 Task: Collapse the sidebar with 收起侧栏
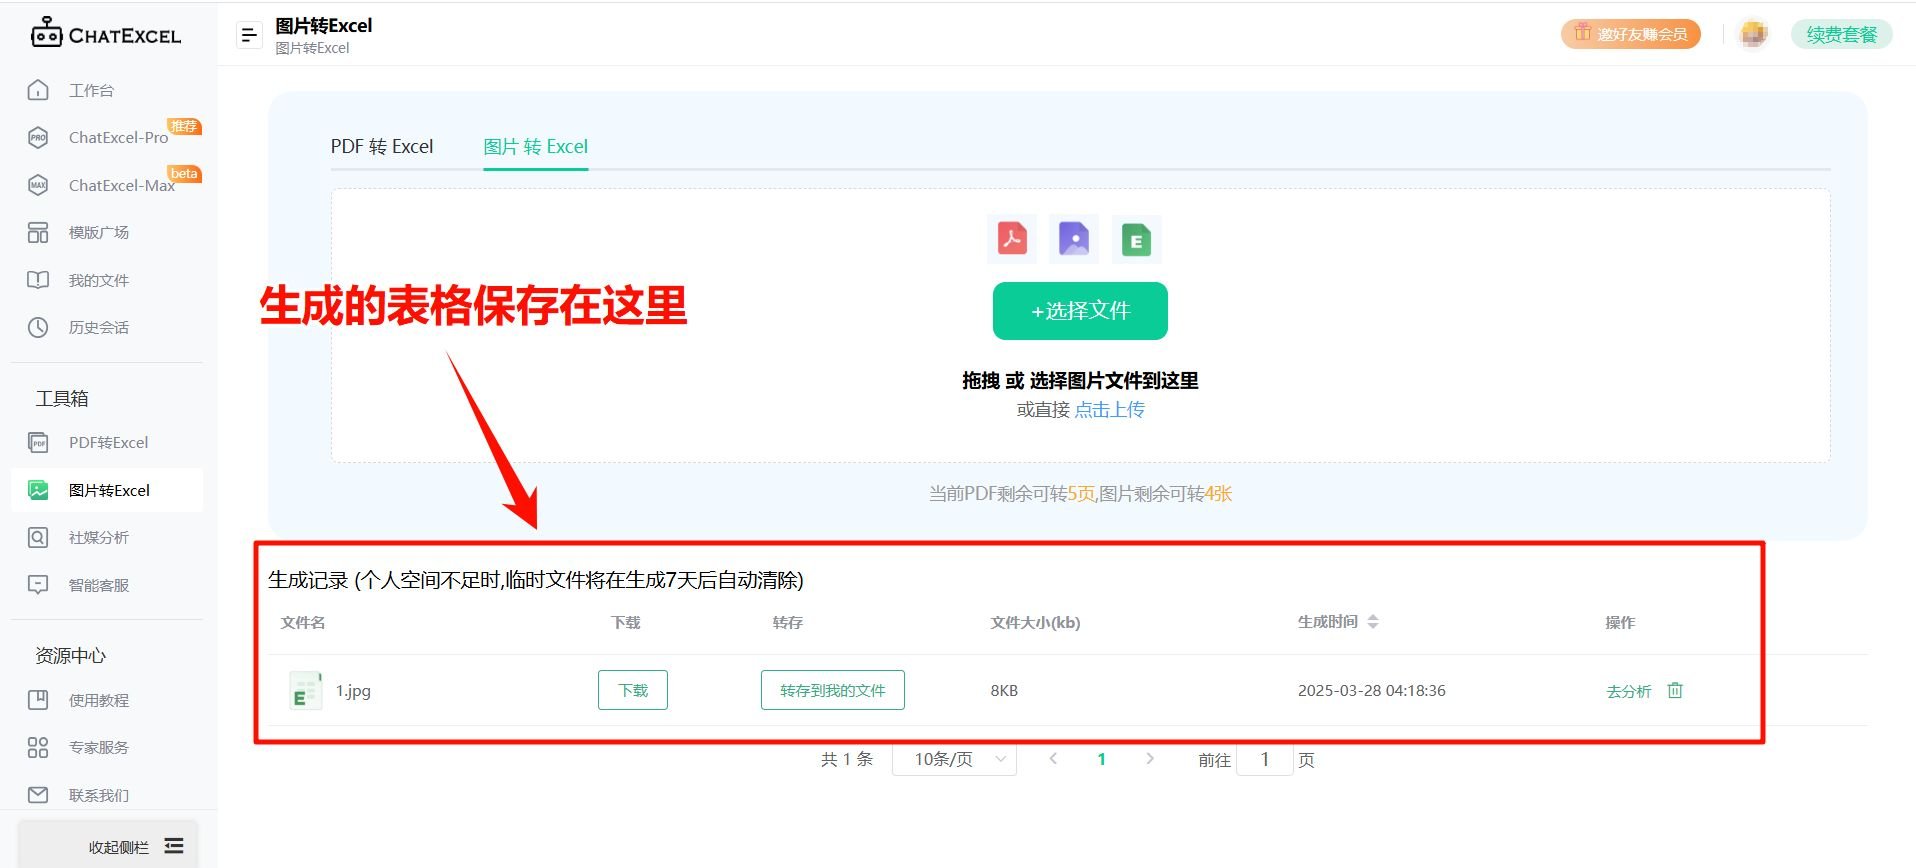point(135,846)
